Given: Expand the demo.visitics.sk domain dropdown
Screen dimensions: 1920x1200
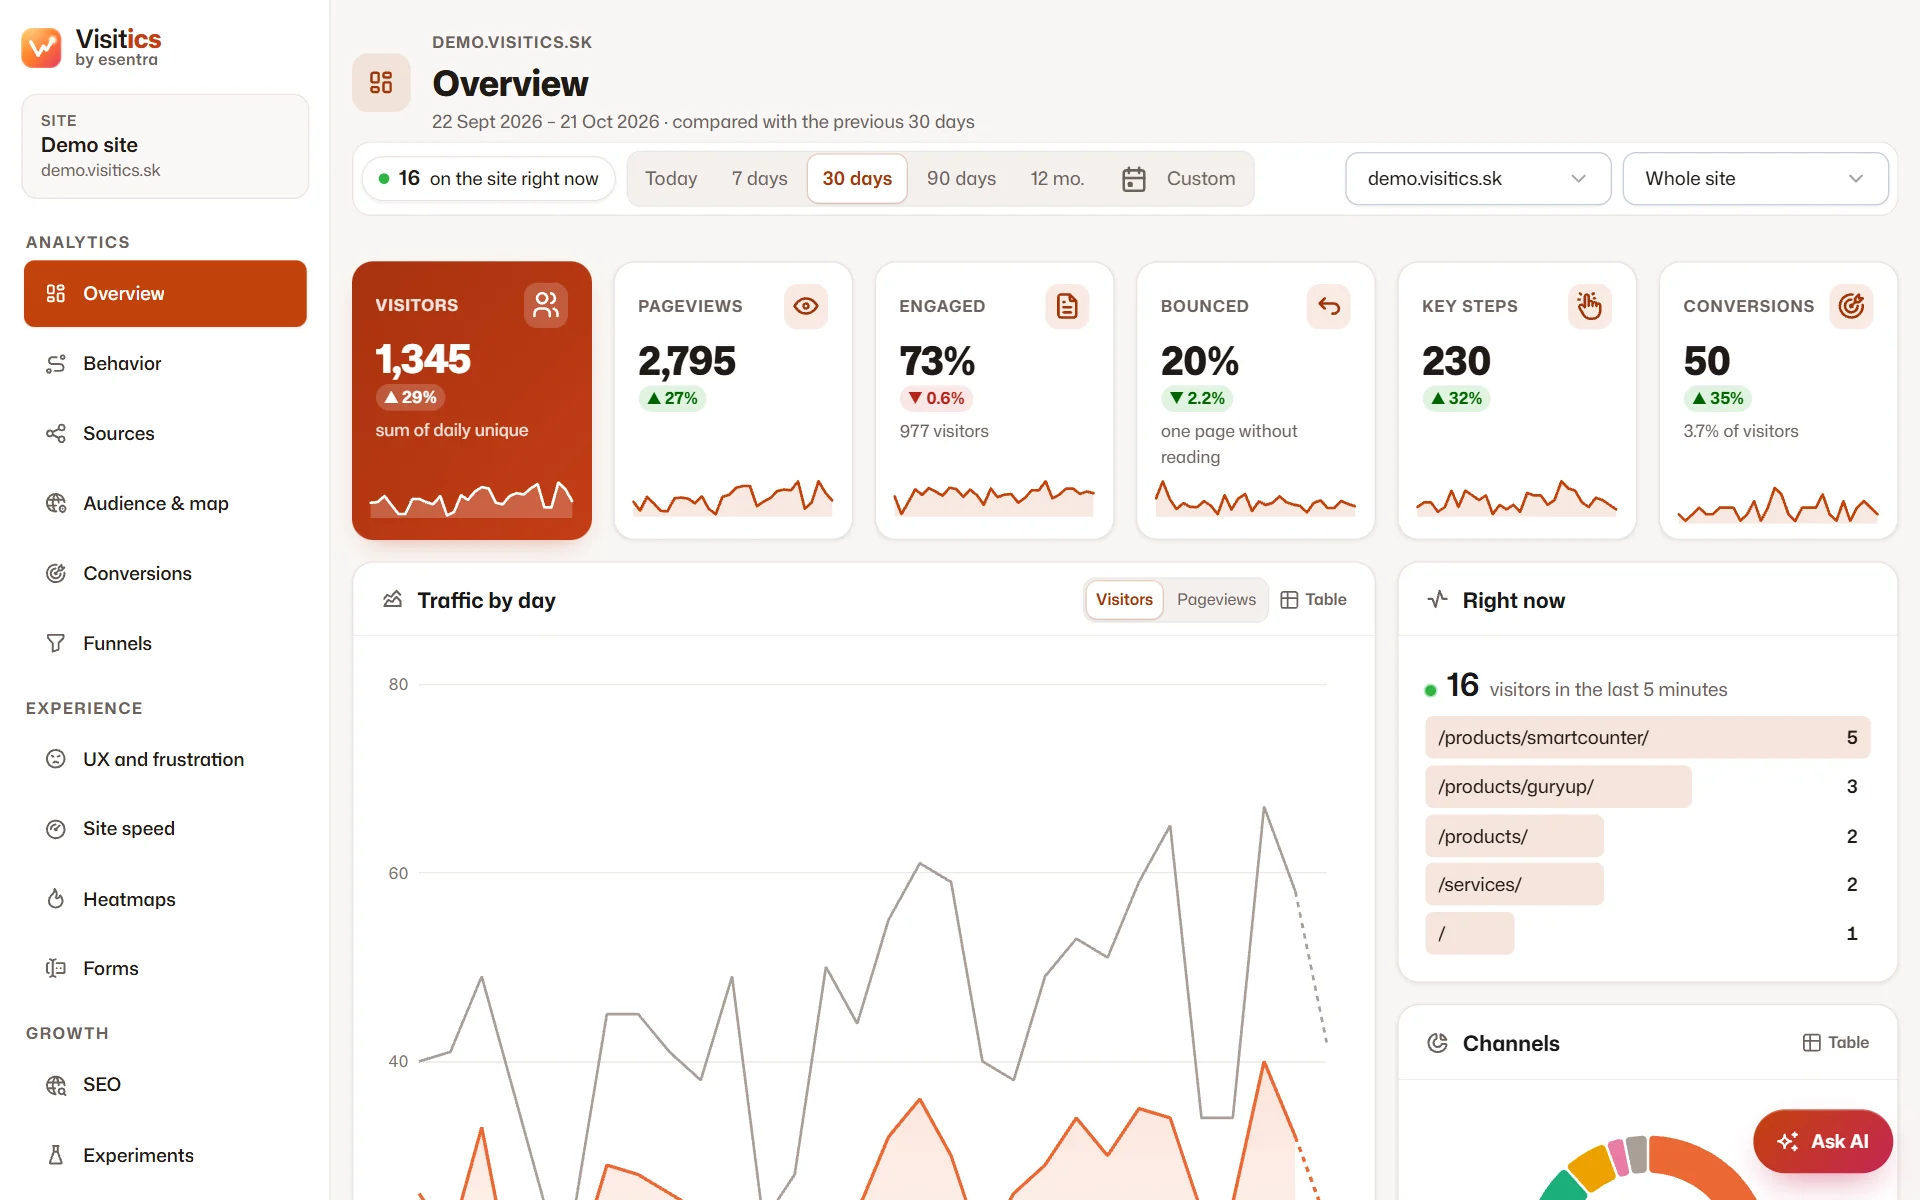Looking at the screenshot, I should coord(1477,179).
